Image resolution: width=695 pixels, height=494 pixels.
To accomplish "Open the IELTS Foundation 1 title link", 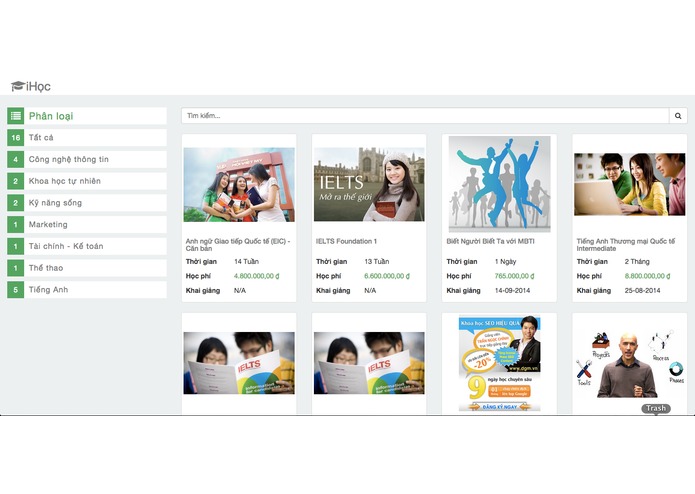I will coord(346,241).
